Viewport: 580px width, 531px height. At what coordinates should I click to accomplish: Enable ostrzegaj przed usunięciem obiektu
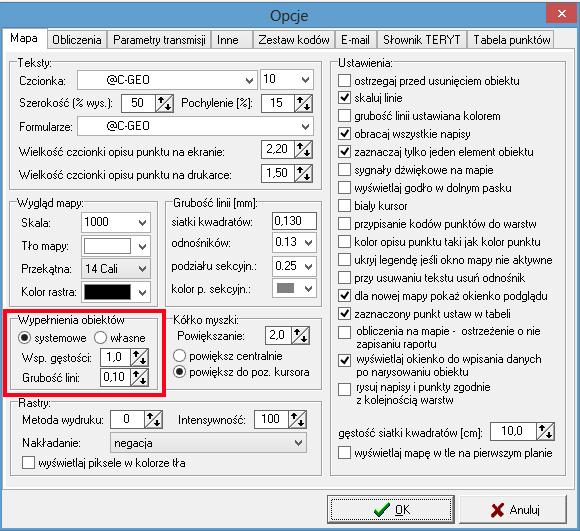pos(344,80)
